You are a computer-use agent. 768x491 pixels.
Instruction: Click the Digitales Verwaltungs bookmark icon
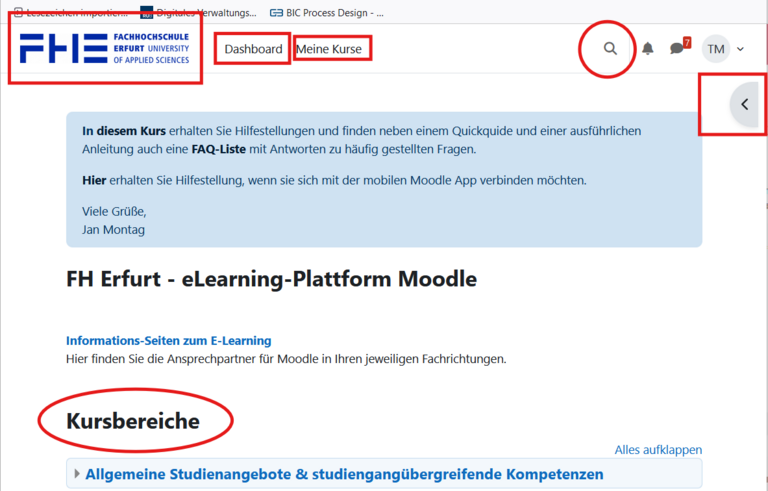(147, 12)
